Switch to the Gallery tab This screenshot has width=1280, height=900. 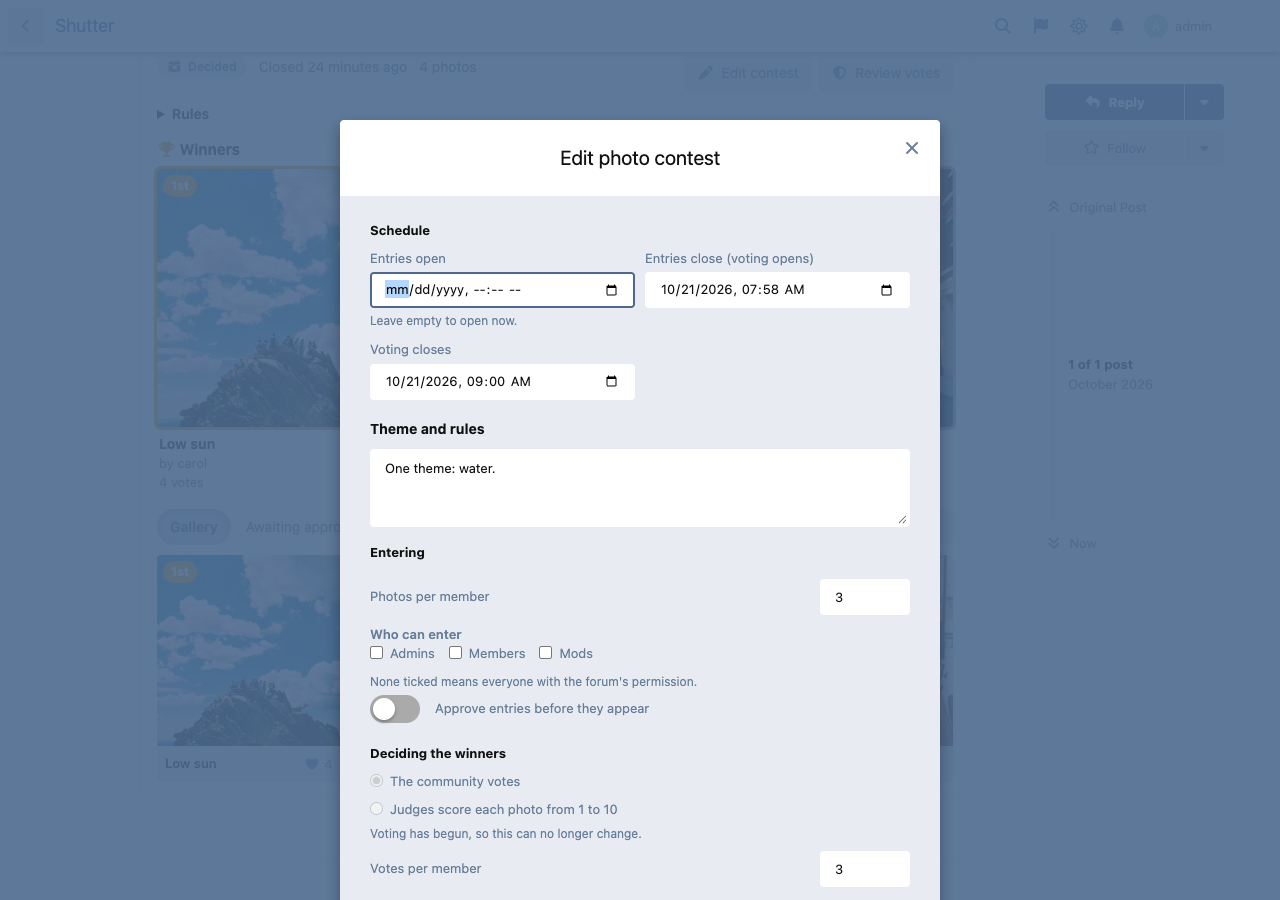[x=194, y=527]
